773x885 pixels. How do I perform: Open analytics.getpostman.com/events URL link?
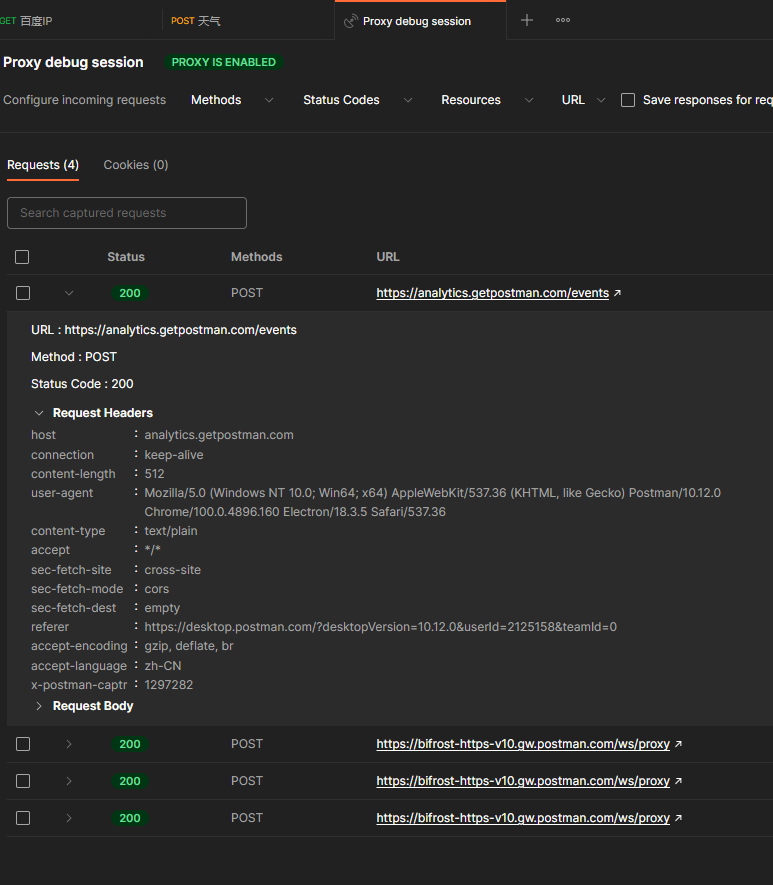(x=493, y=293)
